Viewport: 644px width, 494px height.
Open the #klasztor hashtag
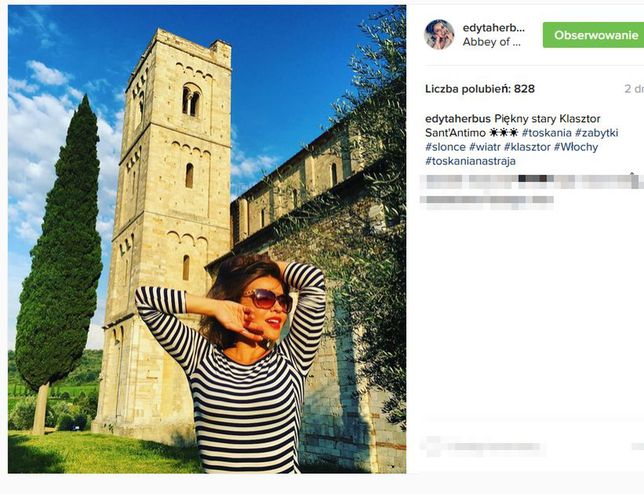click(527, 147)
